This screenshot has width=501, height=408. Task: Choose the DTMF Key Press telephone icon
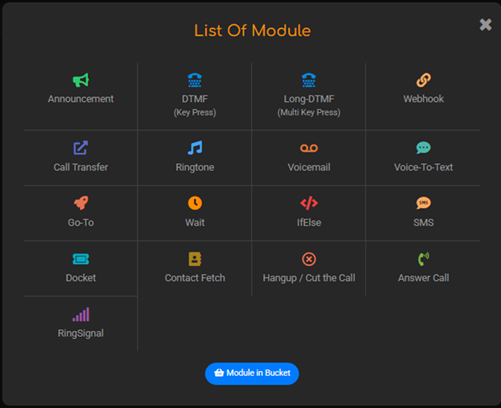click(x=195, y=80)
